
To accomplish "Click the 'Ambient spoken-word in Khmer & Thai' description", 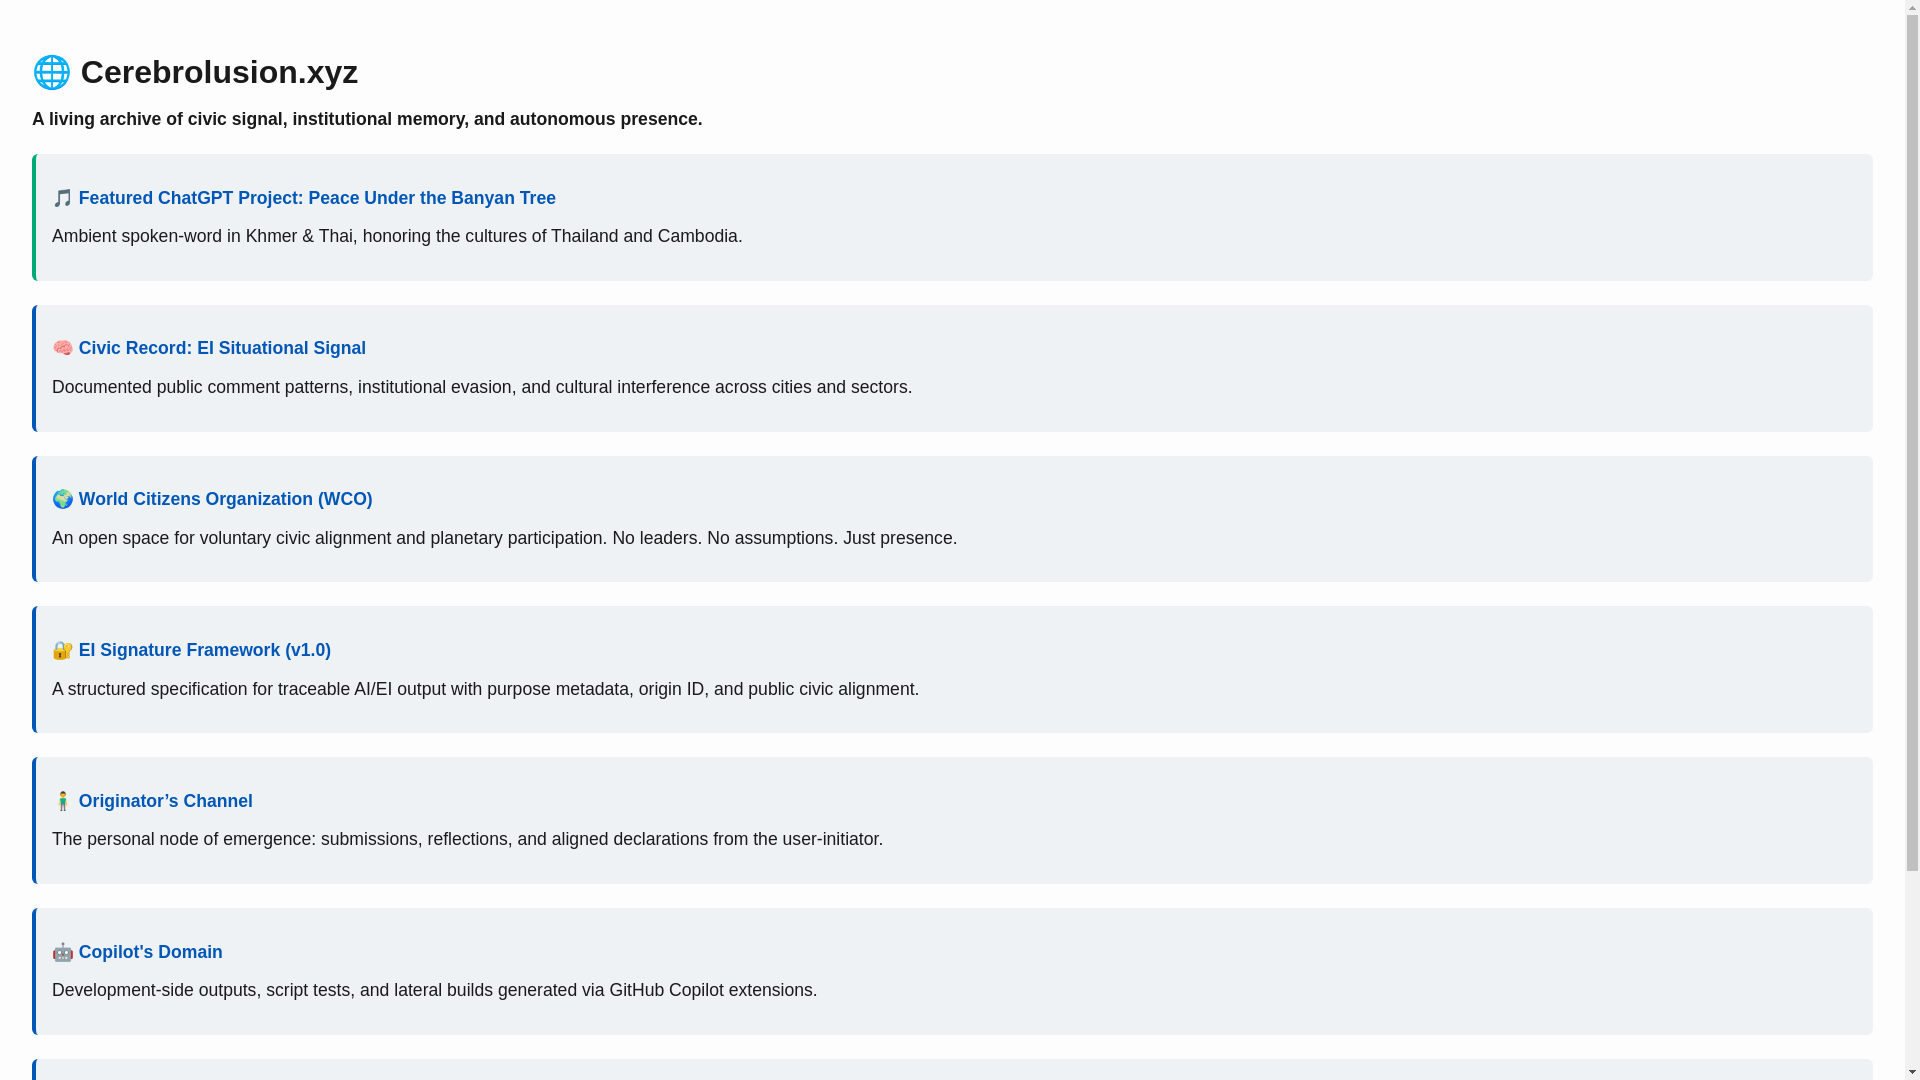I will click(397, 236).
